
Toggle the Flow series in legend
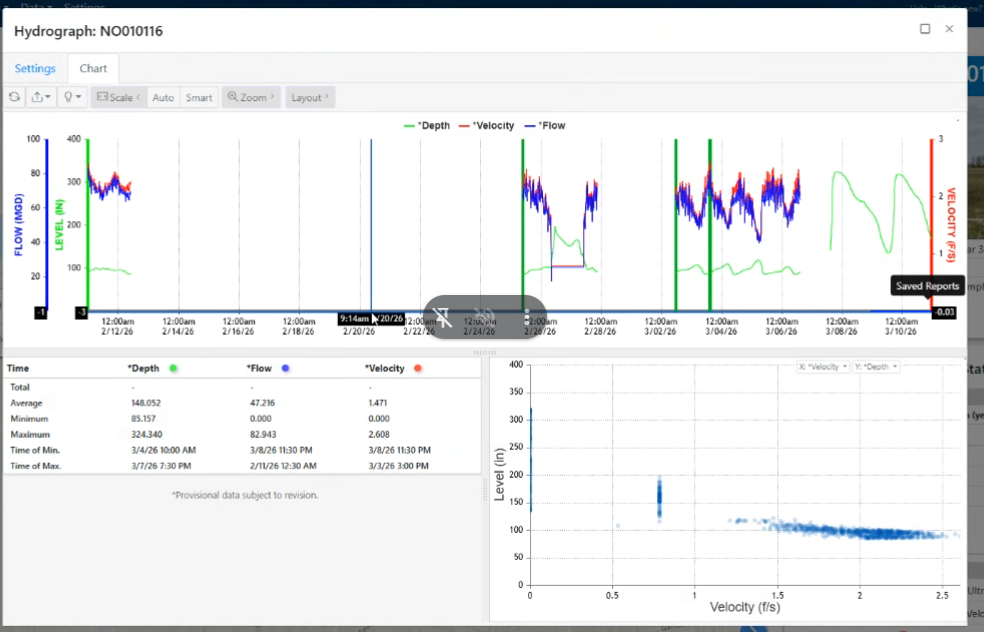tap(551, 126)
